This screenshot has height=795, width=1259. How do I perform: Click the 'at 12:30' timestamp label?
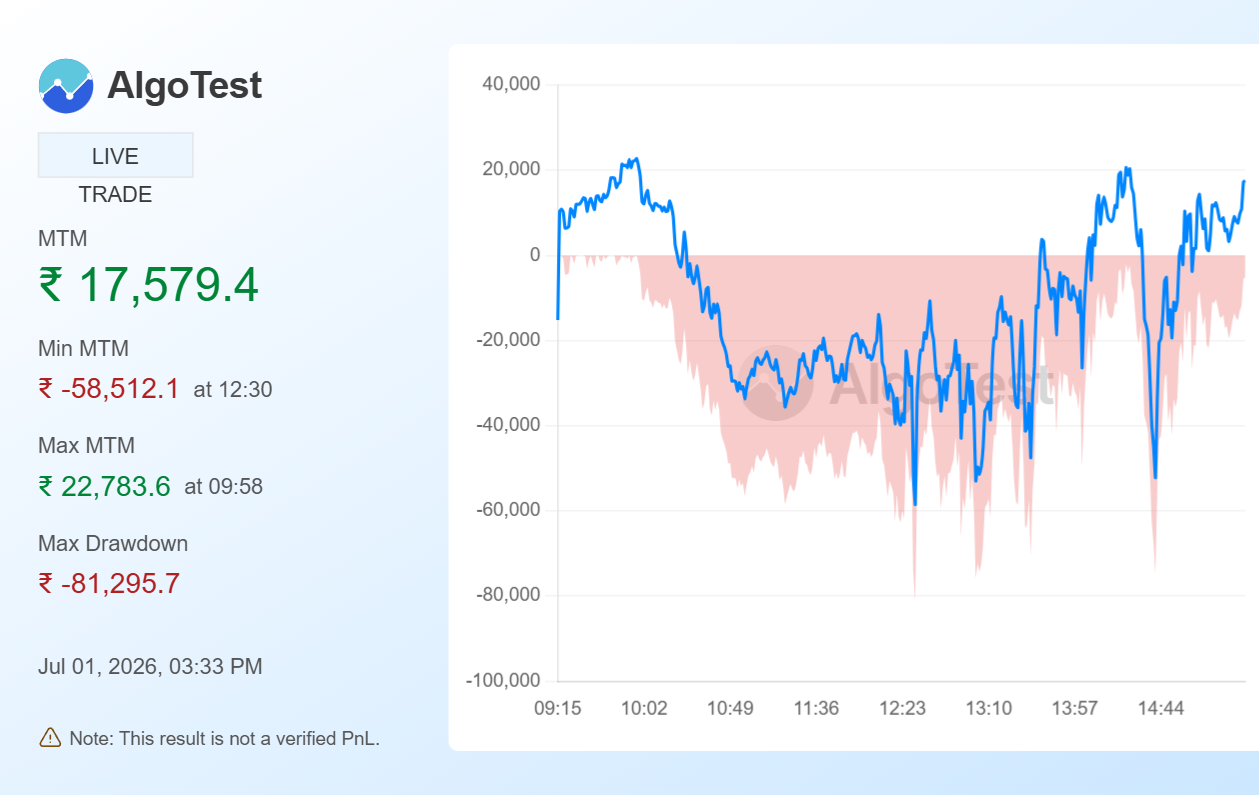[233, 390]
